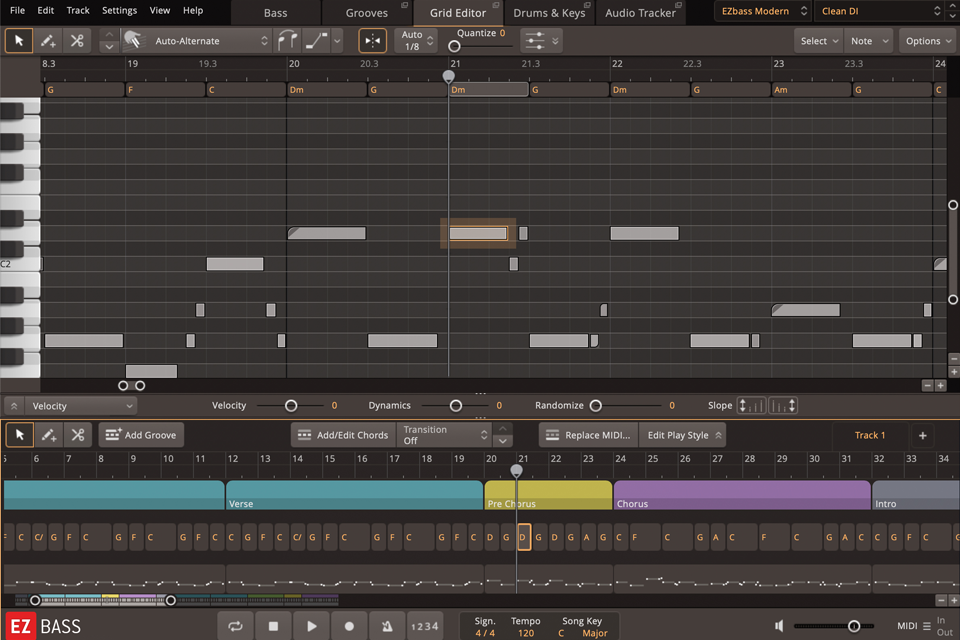This screenshot has height=640, width=960.
Task: Click the note articulation icon beside Auto-Alternate
Action: click(290, 41)
